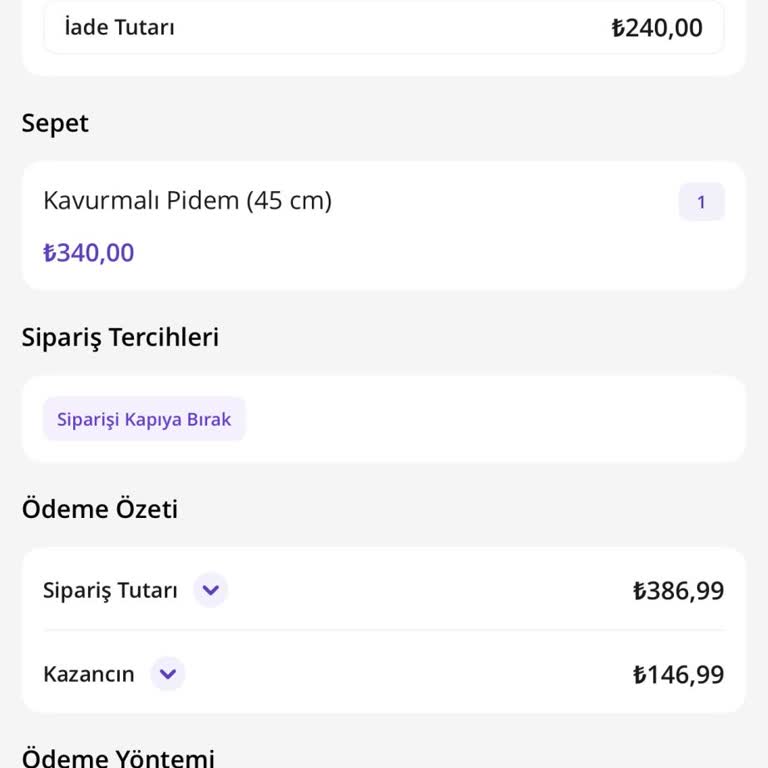Tap the ₺386,99 order total

click(x=678, y=591)
